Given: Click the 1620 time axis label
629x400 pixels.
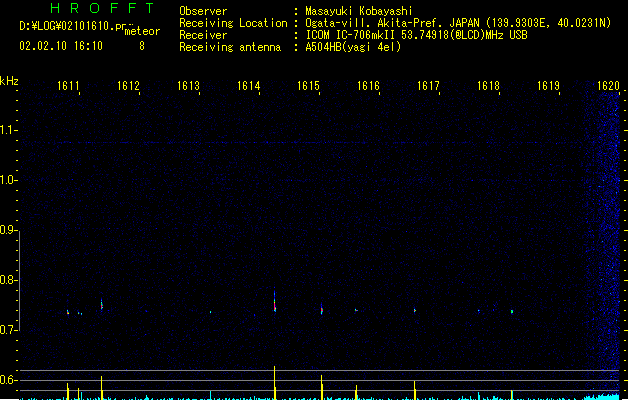Looking at the screenshot, I should tap(608, 86).
